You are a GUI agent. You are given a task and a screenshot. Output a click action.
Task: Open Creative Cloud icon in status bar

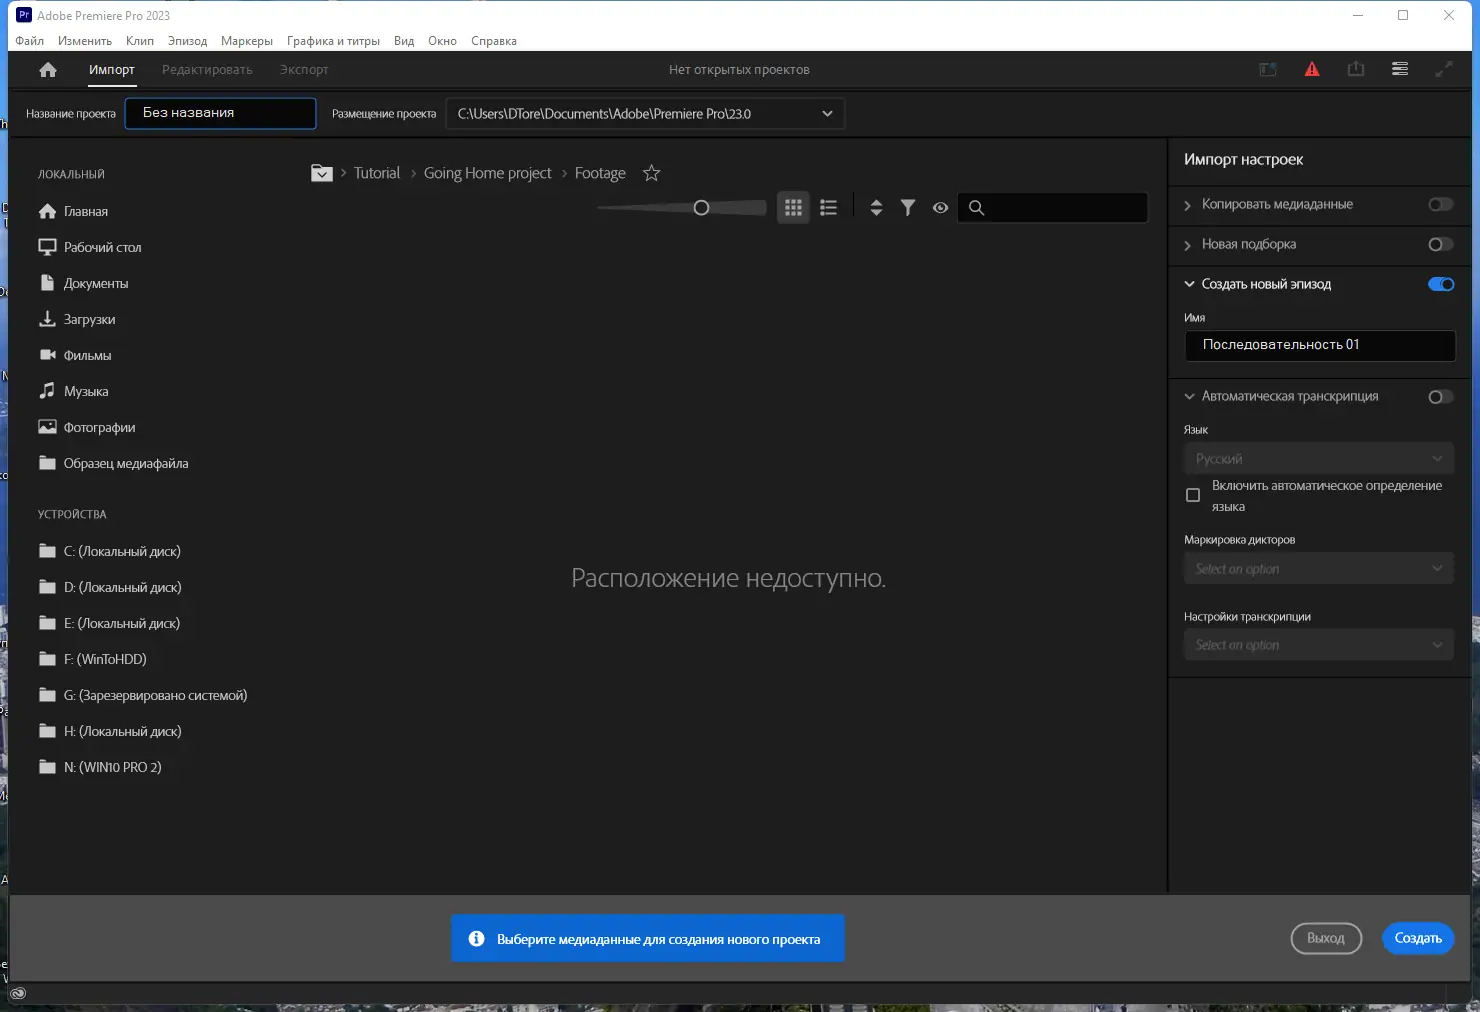pos(18,993)
